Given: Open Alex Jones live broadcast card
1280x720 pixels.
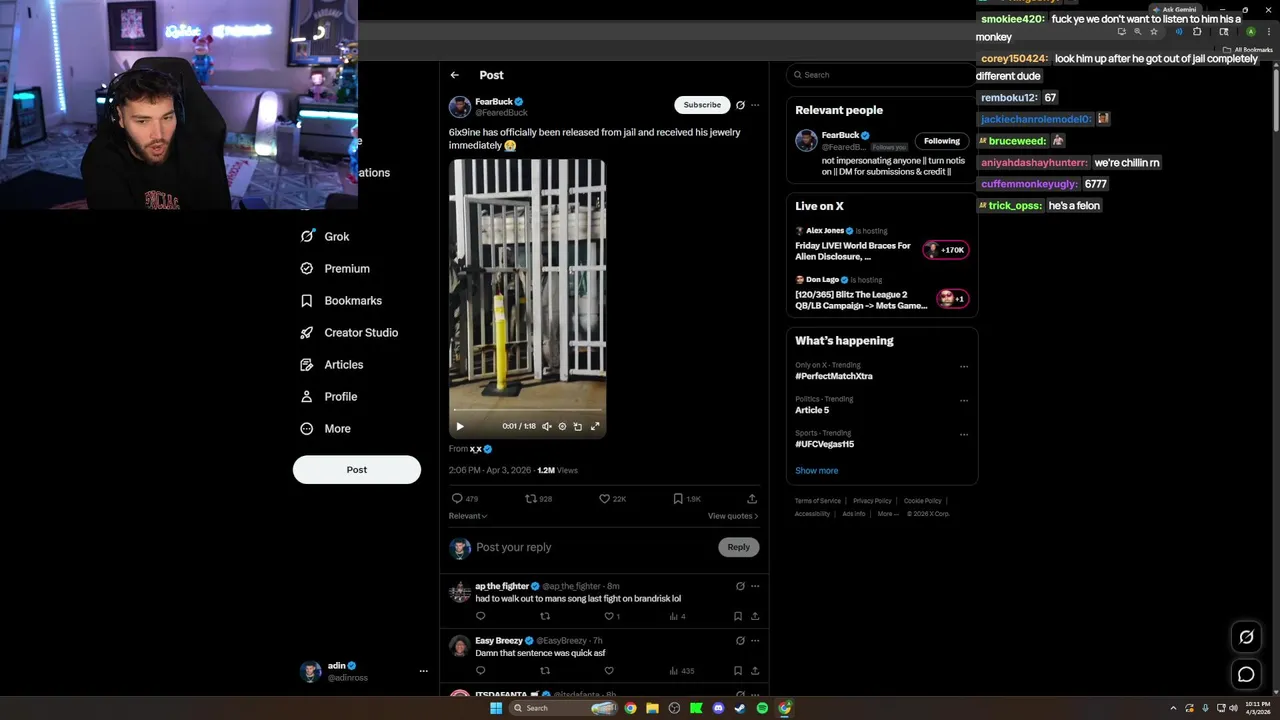Looking at the screenshot, I should pos(882,244).
